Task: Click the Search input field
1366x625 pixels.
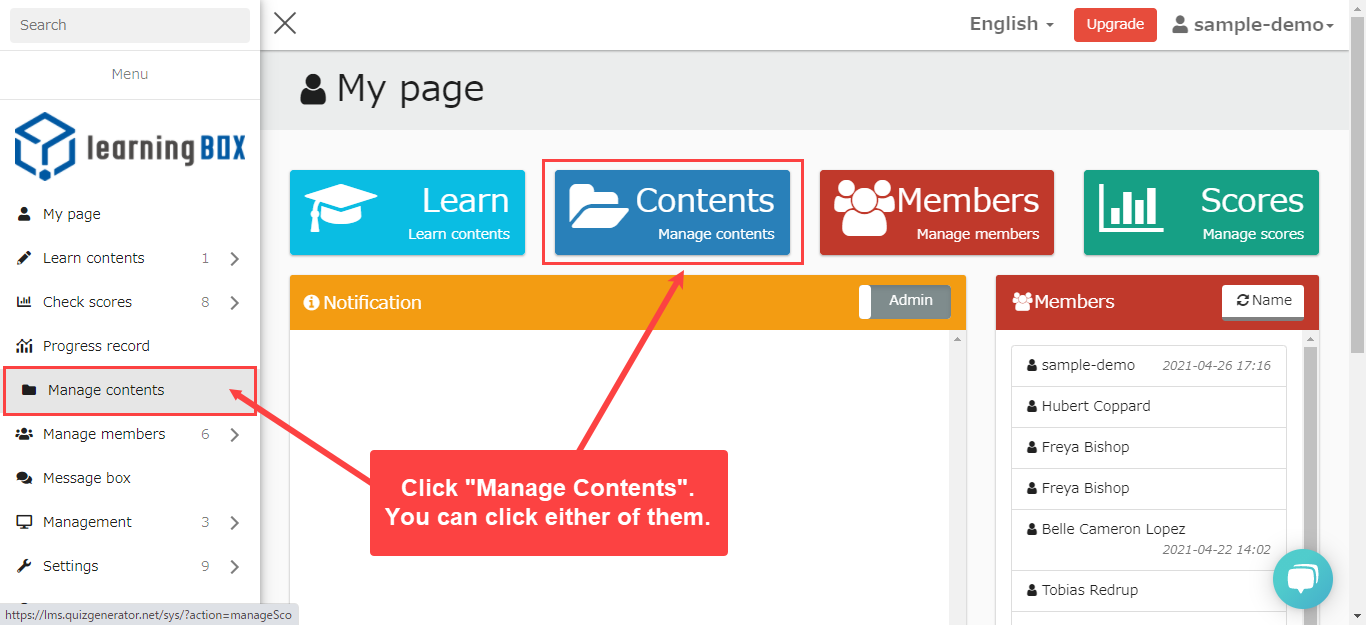Action: (x=130, y=25)
